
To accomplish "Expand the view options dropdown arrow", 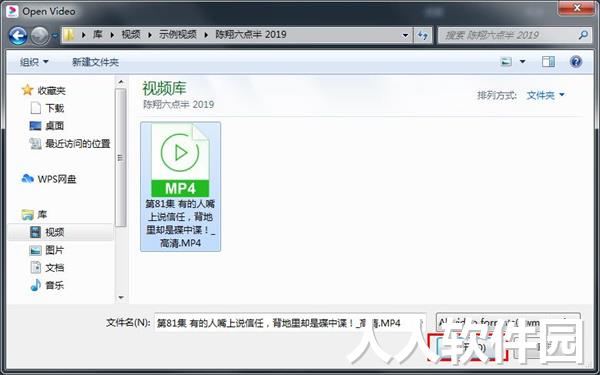I will point(523,62).
